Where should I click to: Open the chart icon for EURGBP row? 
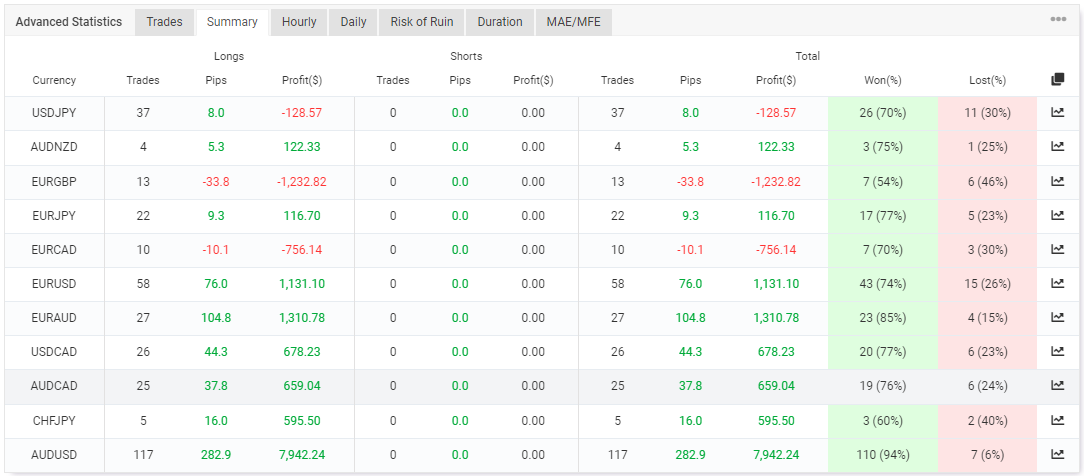[x=1057, y=181]
